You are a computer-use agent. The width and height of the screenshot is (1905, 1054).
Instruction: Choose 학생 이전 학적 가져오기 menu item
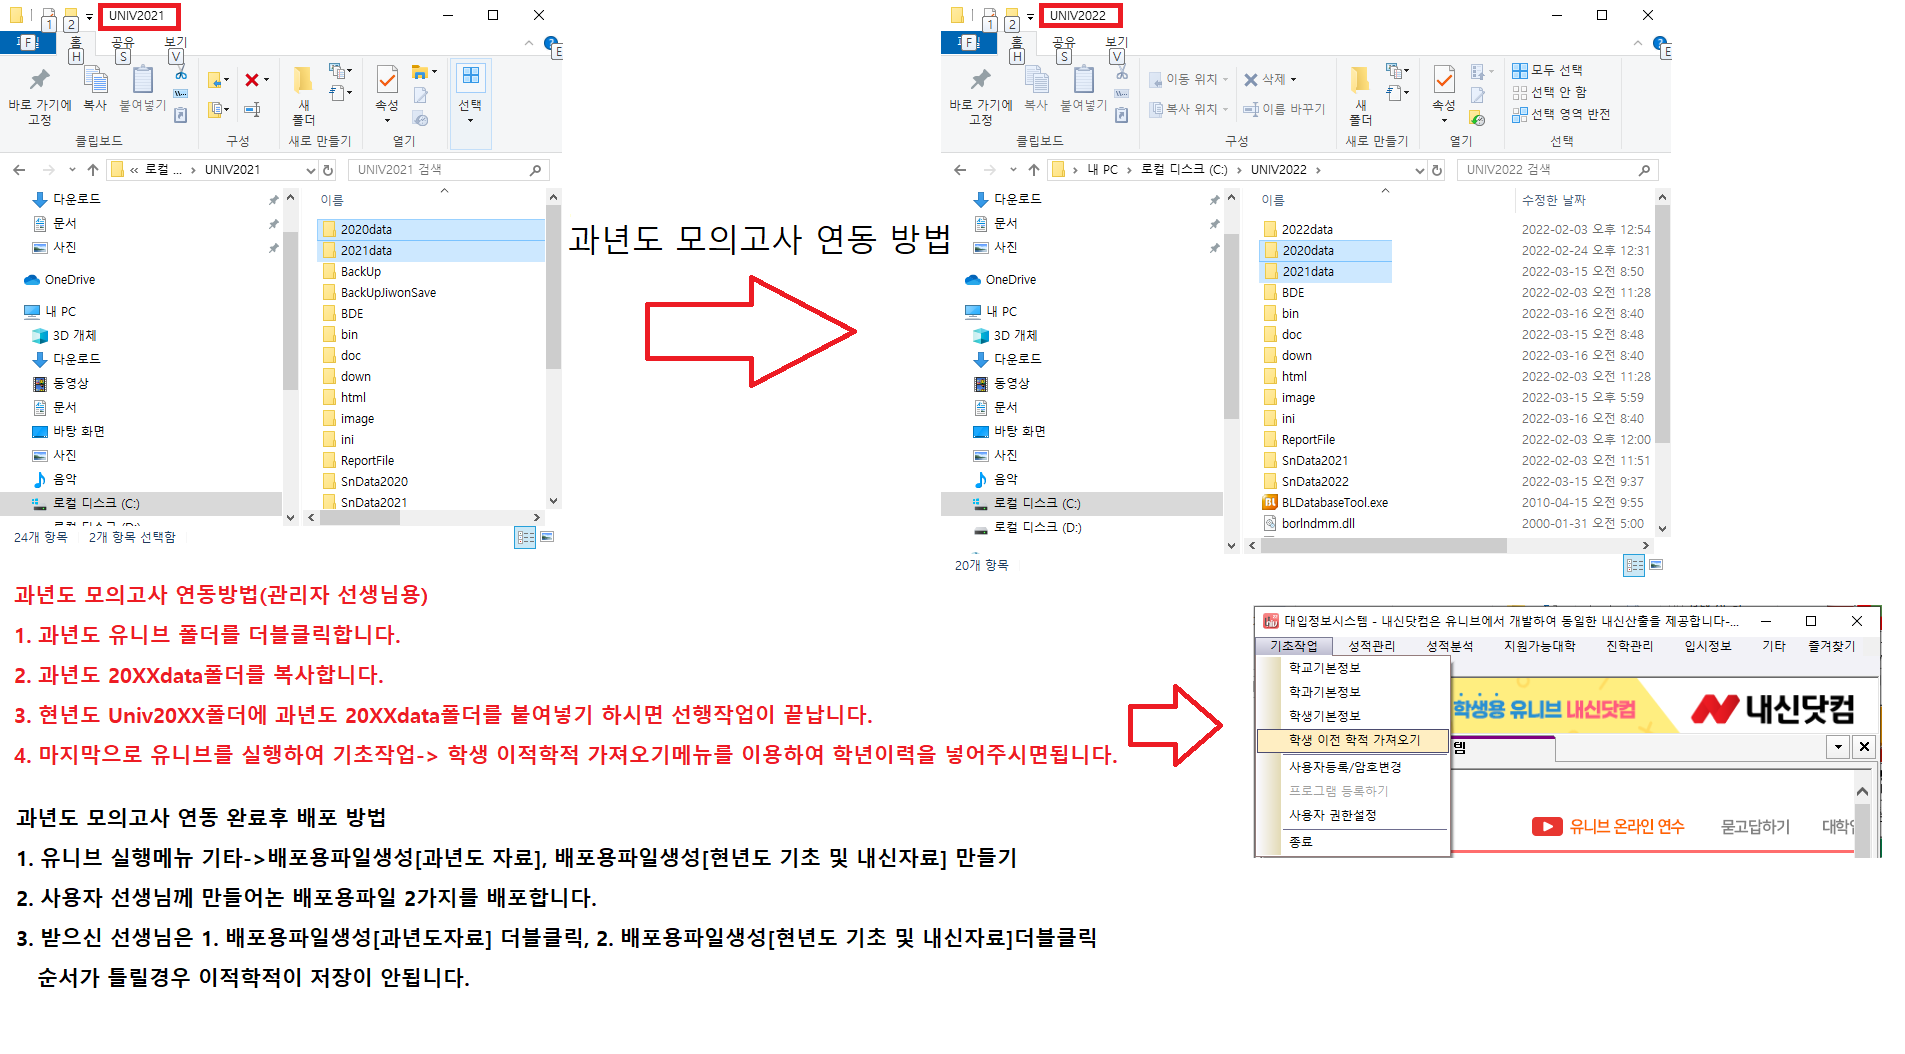point(1354,740)
